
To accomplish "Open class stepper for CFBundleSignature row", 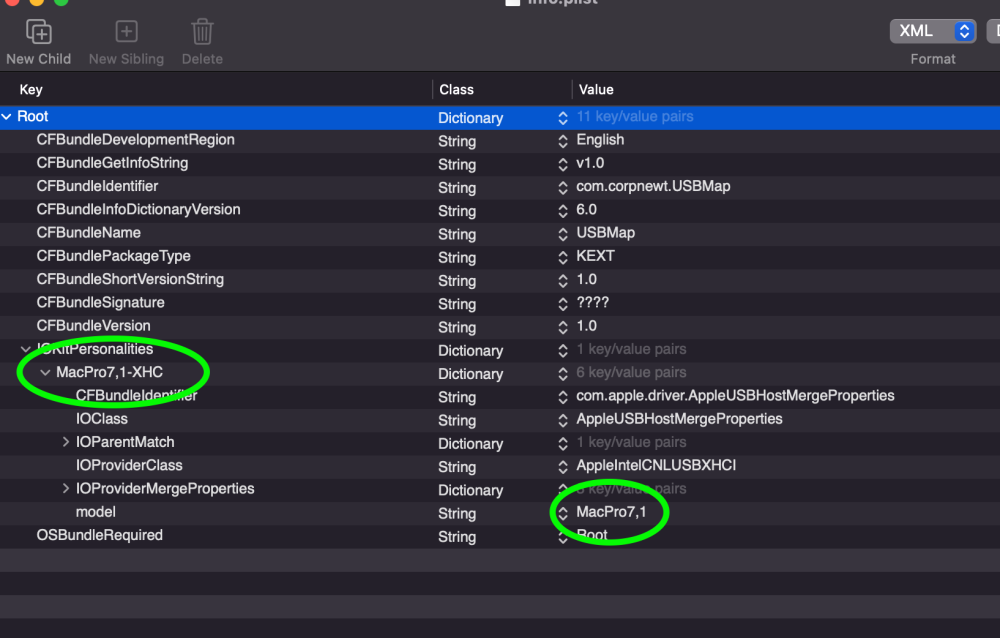I will click(562, 304).
